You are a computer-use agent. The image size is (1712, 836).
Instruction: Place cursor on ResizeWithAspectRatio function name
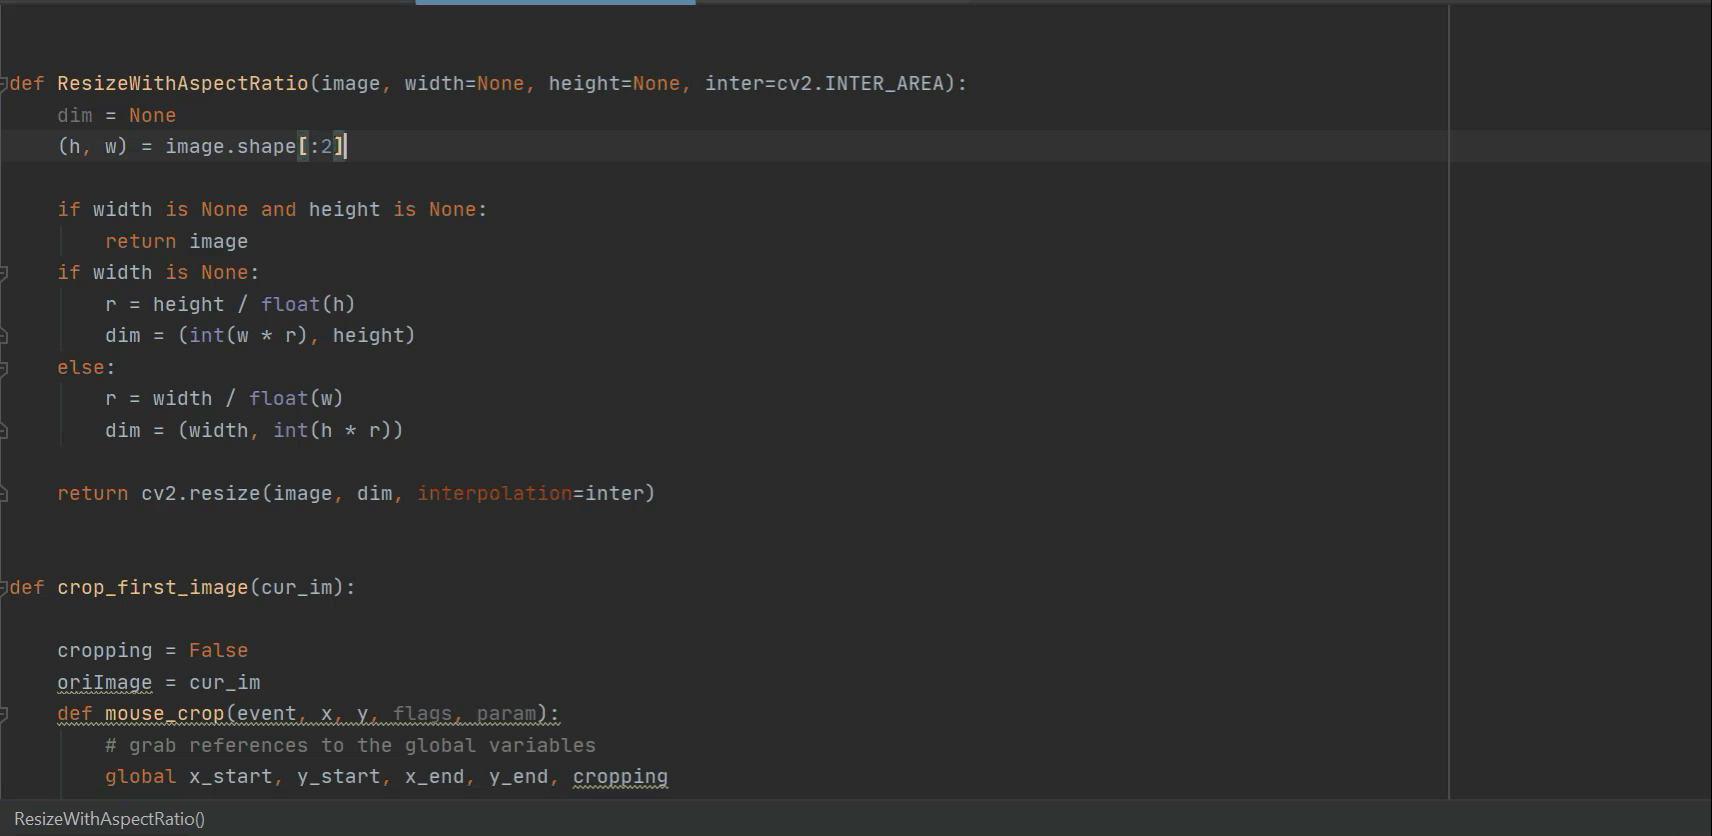(182, 84)
